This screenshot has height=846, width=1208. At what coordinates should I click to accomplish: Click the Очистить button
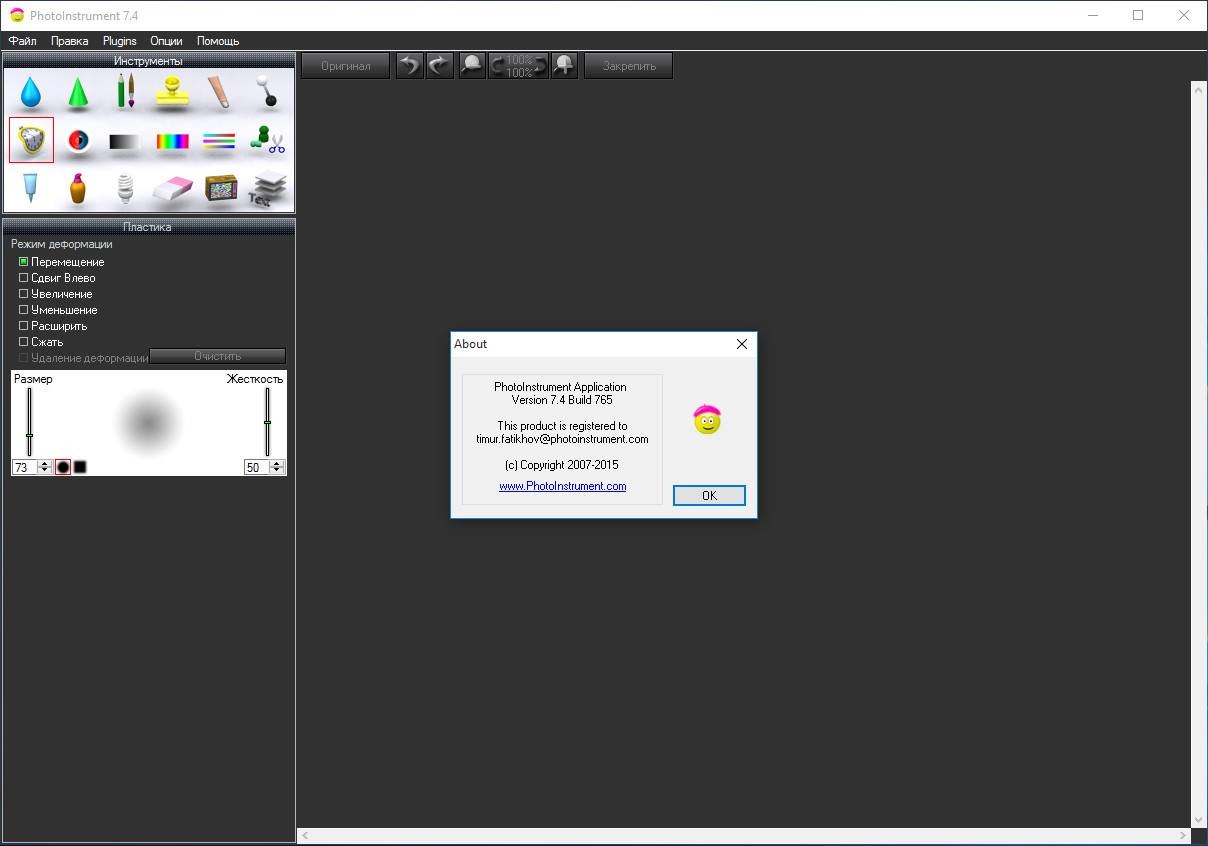pos(218,356)
